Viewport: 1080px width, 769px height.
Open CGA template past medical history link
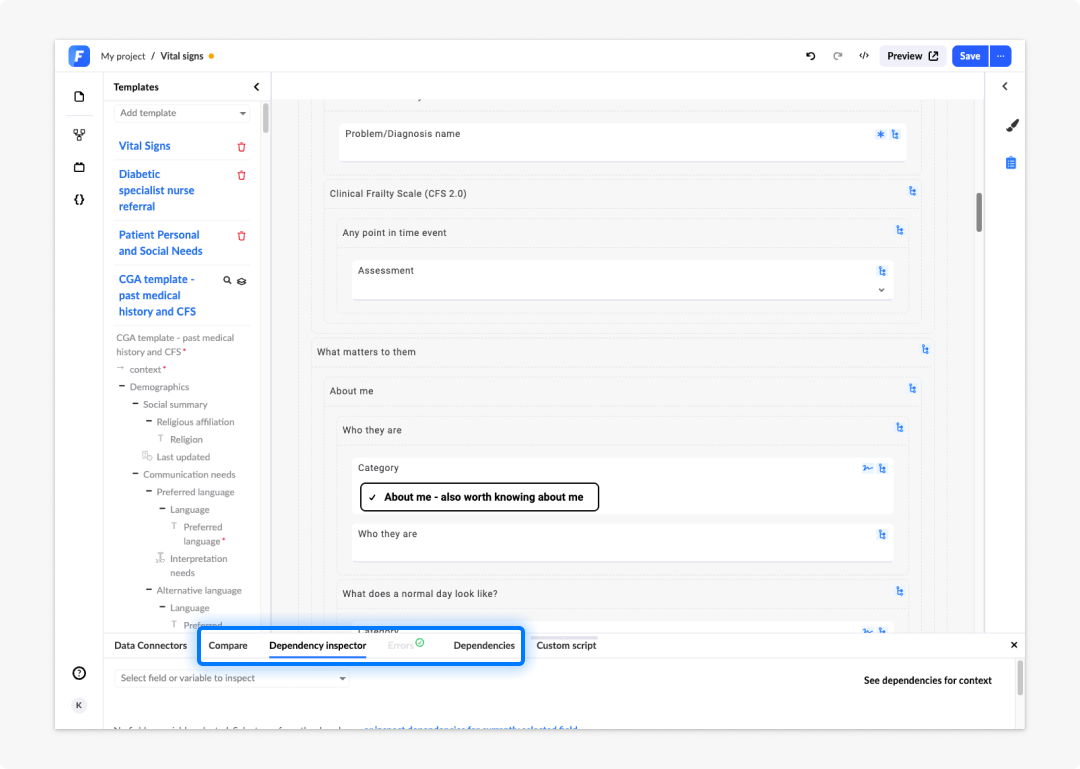[157, 295]
